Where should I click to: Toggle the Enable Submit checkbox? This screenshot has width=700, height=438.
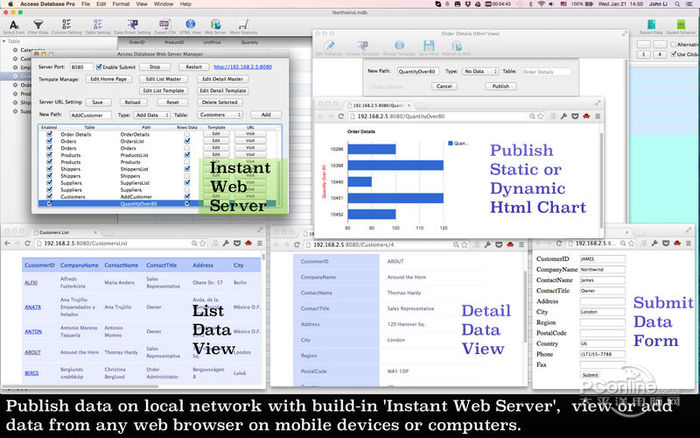pos(99,67)
